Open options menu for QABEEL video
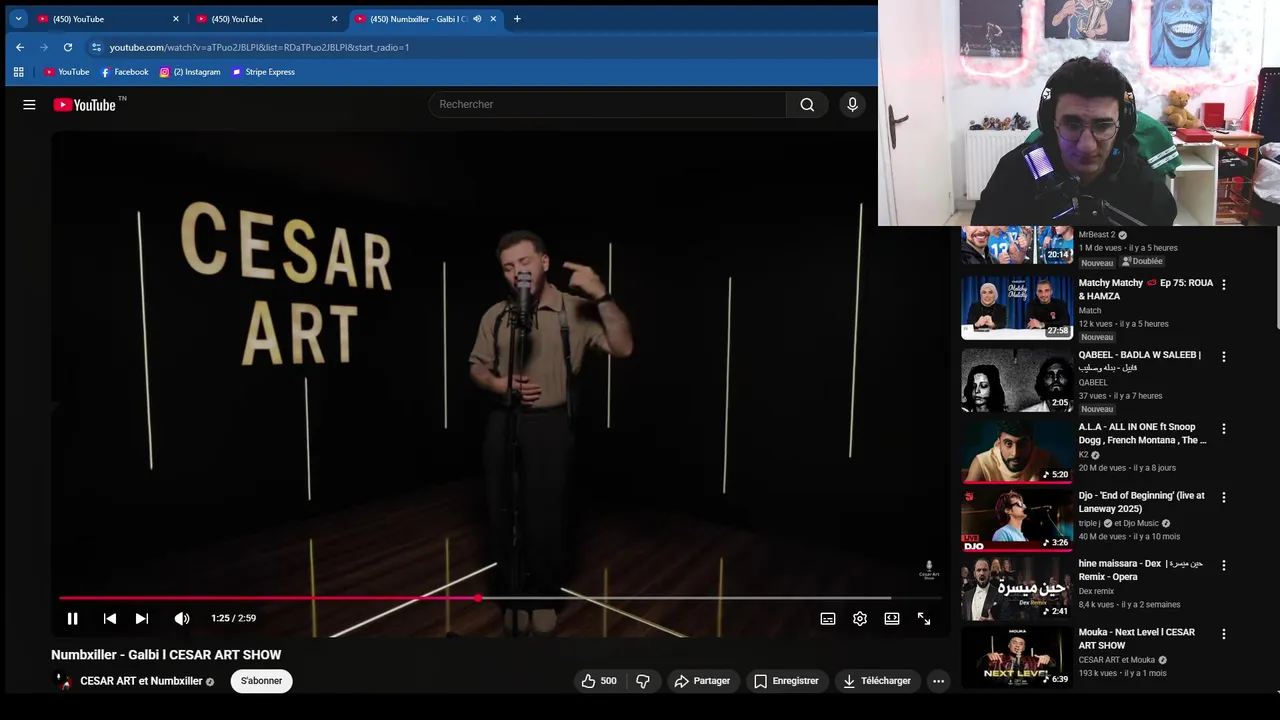1280x720 pixels. coord(1223,357)
